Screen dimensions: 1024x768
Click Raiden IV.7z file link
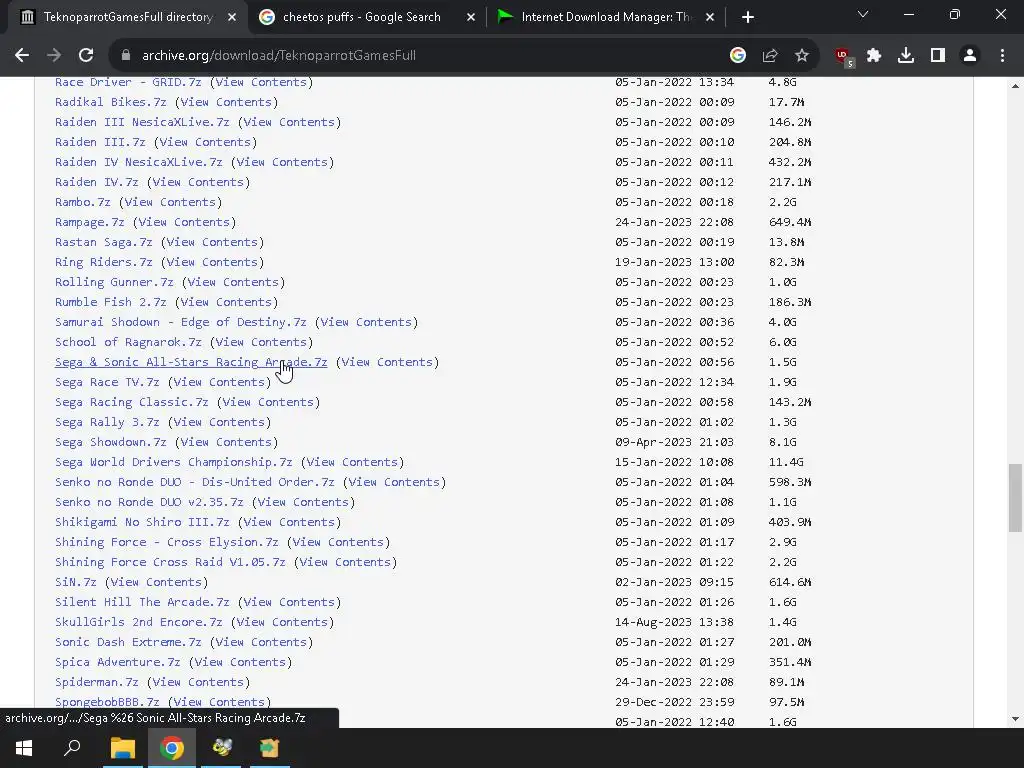pyautogui.click(x=96, y=182)
